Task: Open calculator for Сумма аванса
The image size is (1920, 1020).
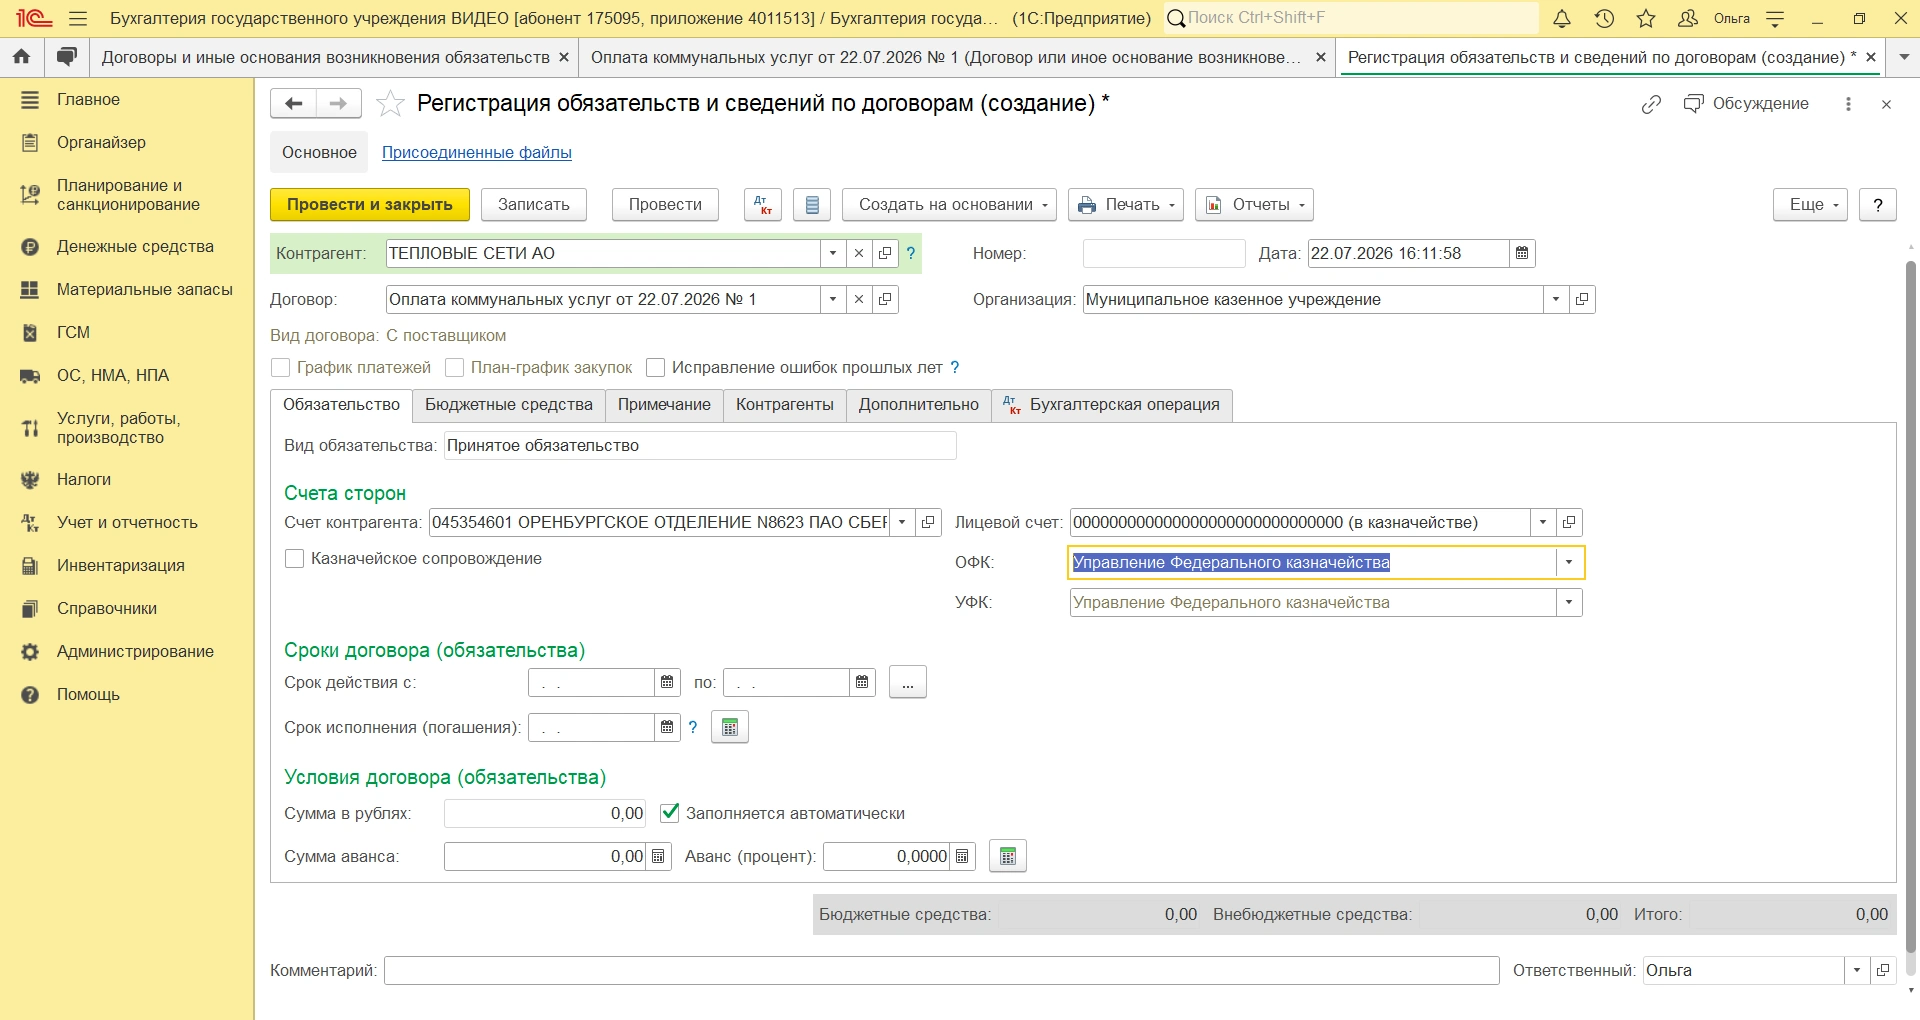Action: (658, 857)
